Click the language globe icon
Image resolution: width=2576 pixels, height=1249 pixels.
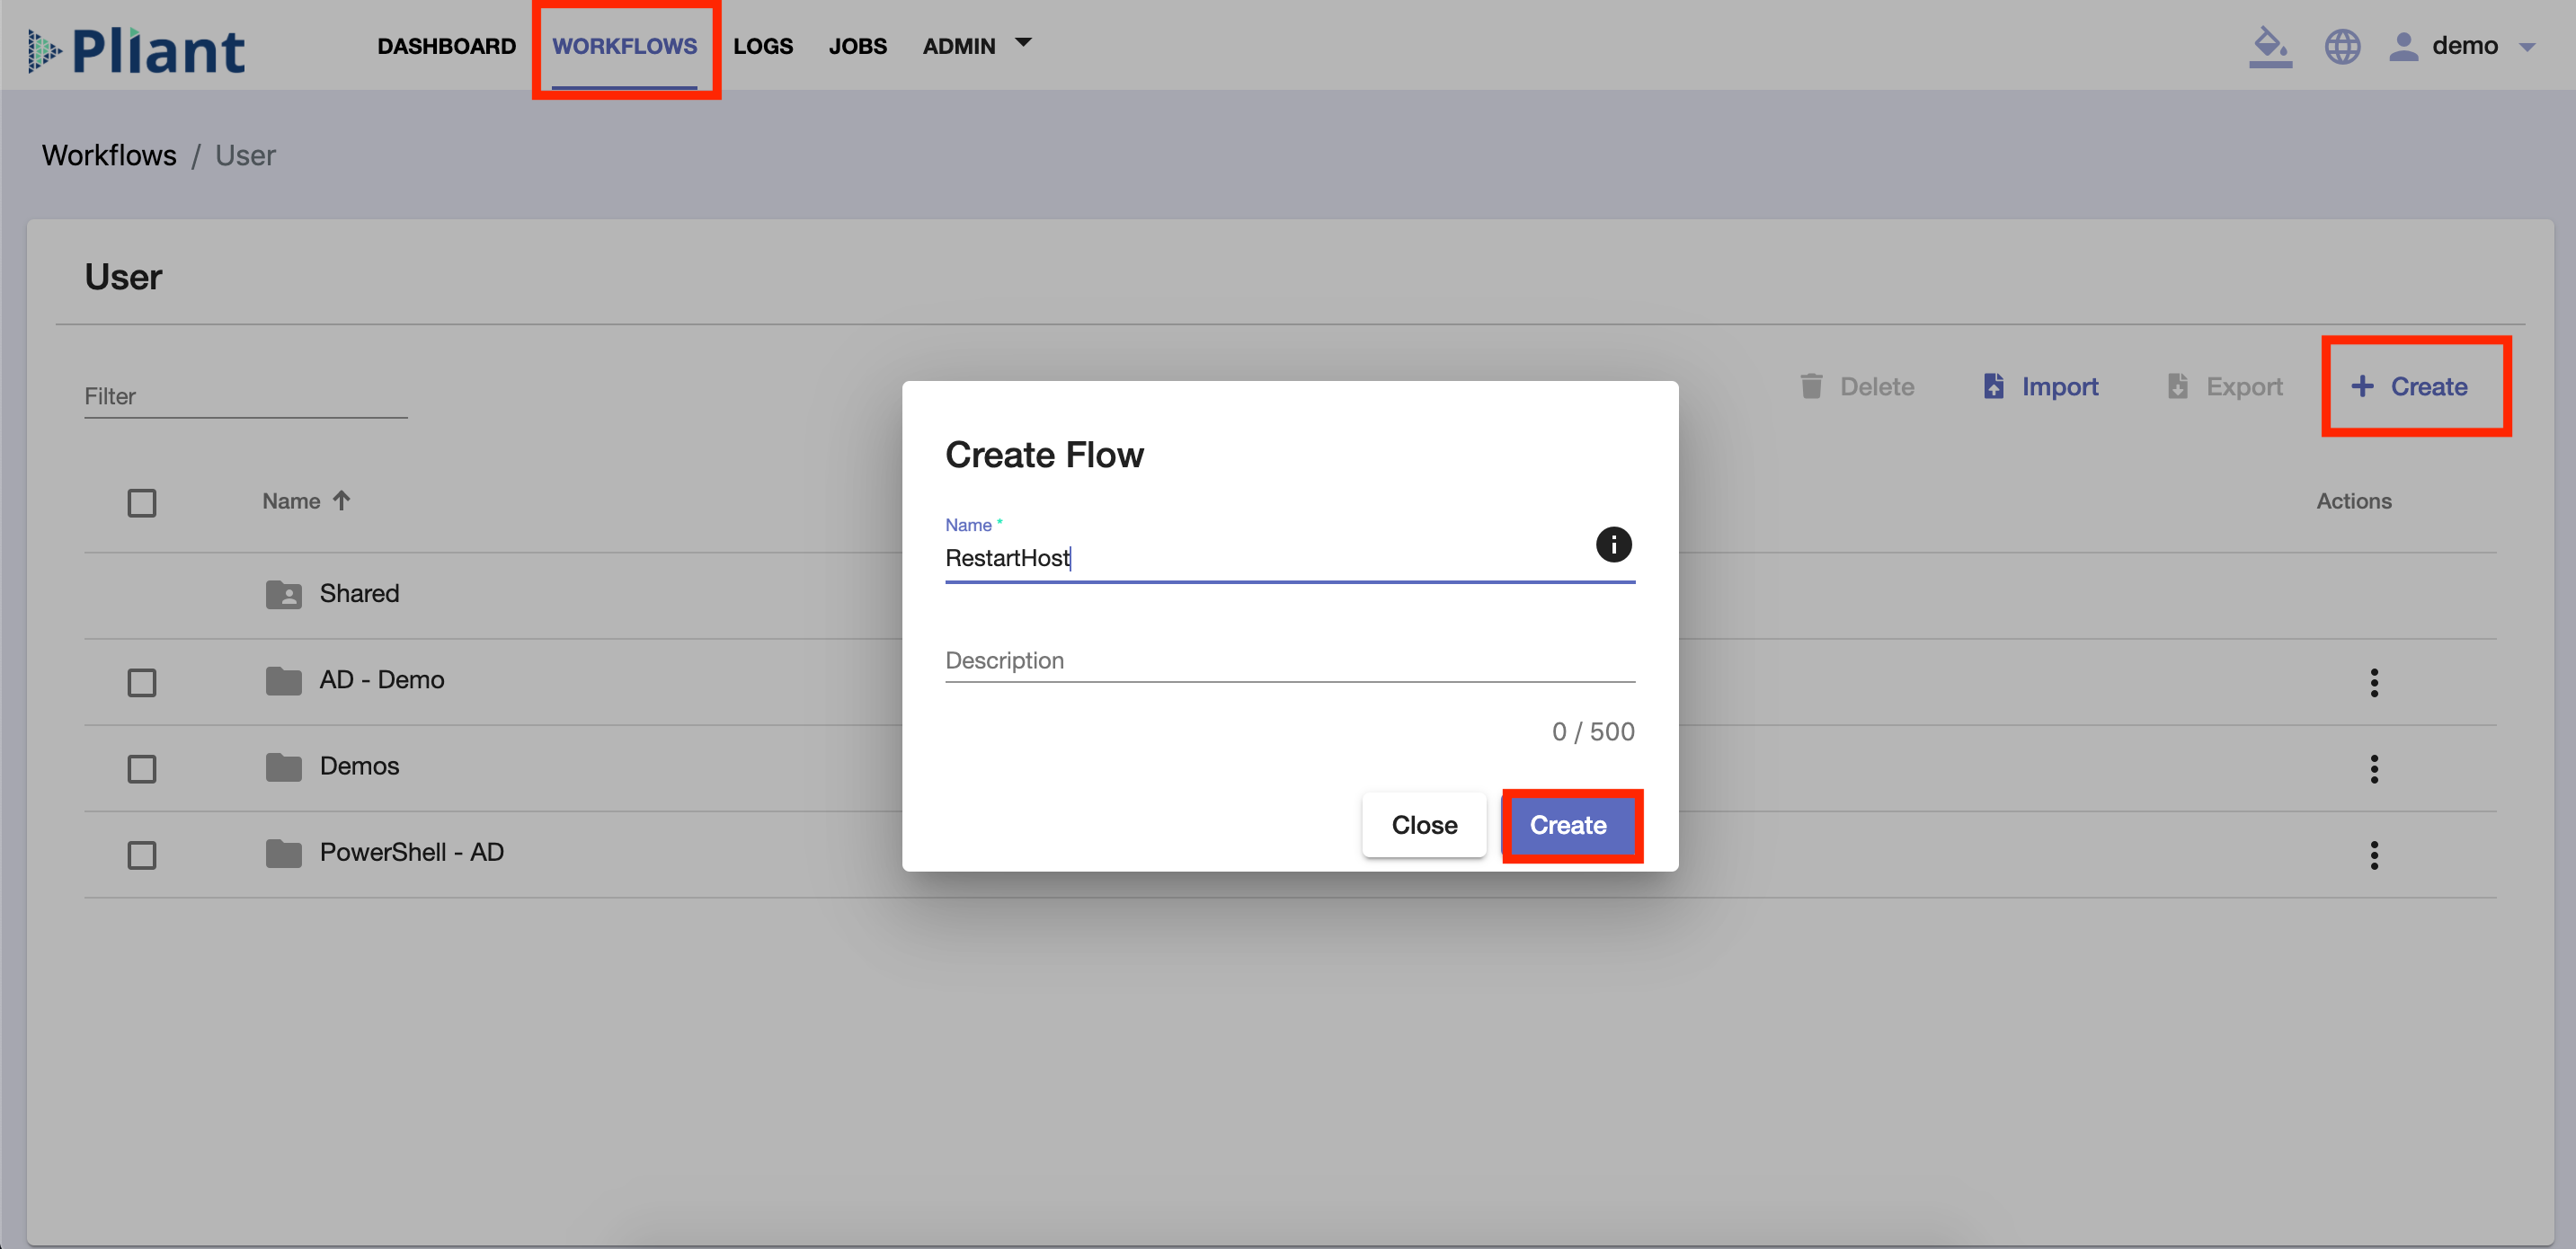click(x=2342, y=46)
